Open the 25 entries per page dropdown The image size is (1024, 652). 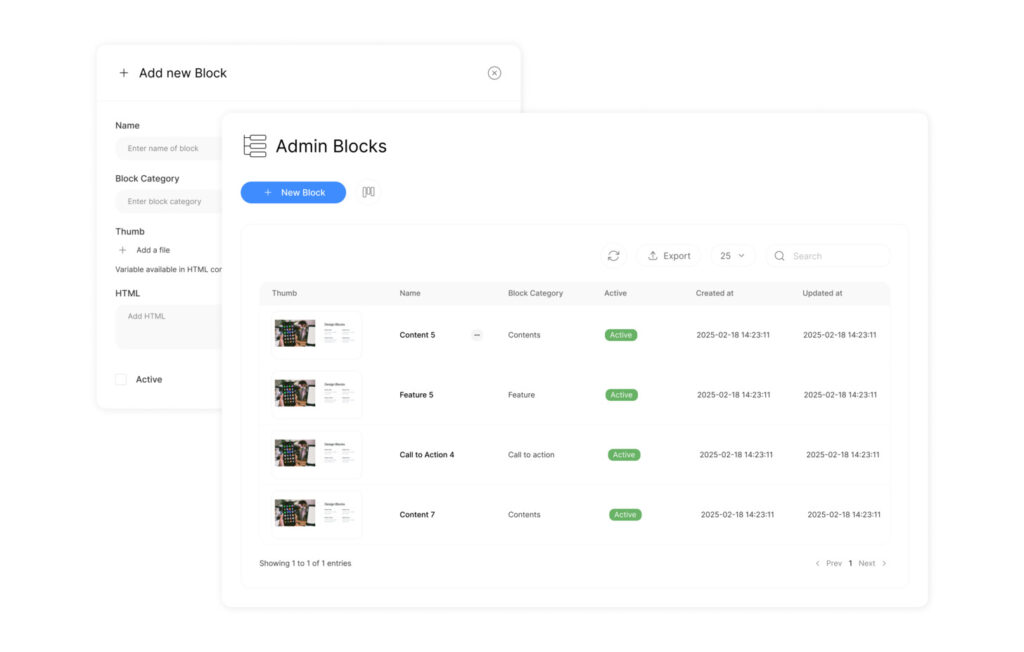coord(732,256)
